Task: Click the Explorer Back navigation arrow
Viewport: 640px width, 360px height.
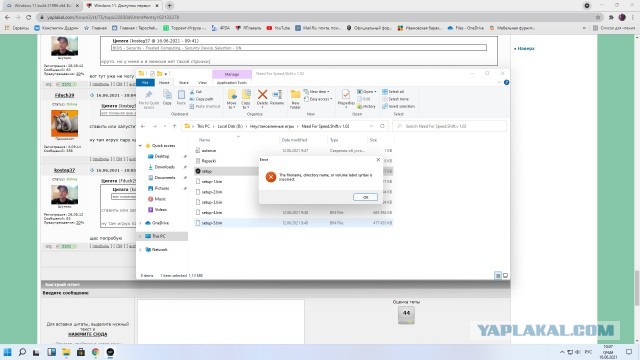Action: [x=143, y=127]
